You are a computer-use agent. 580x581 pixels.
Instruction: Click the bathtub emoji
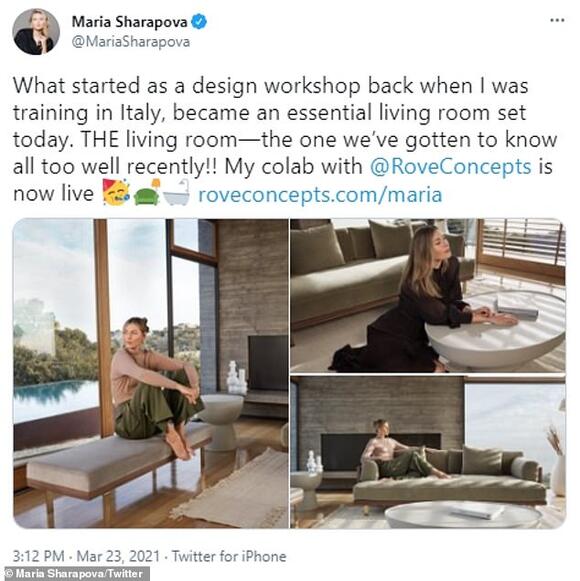176,193
